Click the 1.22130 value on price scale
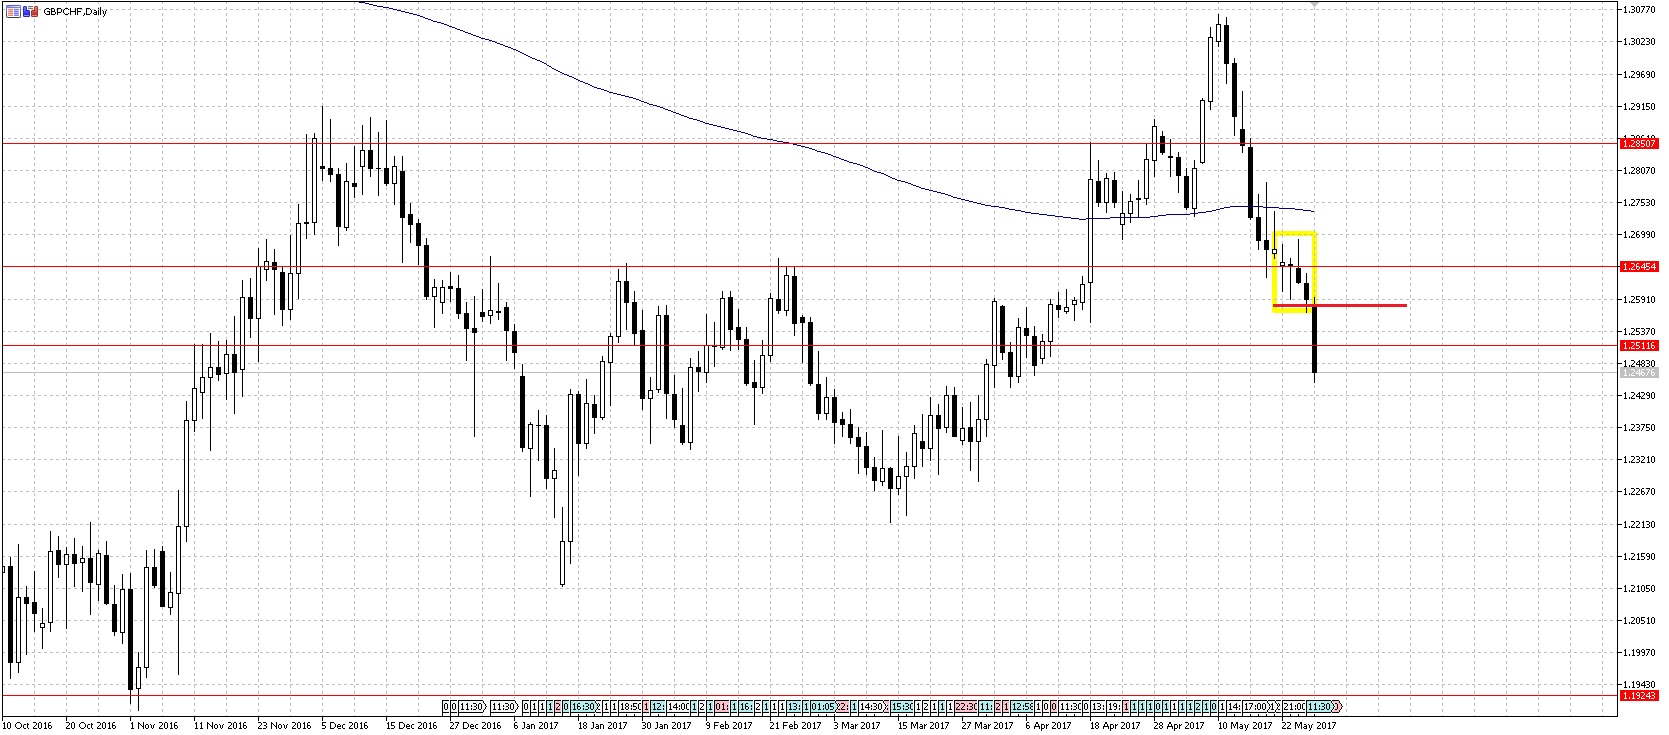1669x735 pixels. [1640, 524]
